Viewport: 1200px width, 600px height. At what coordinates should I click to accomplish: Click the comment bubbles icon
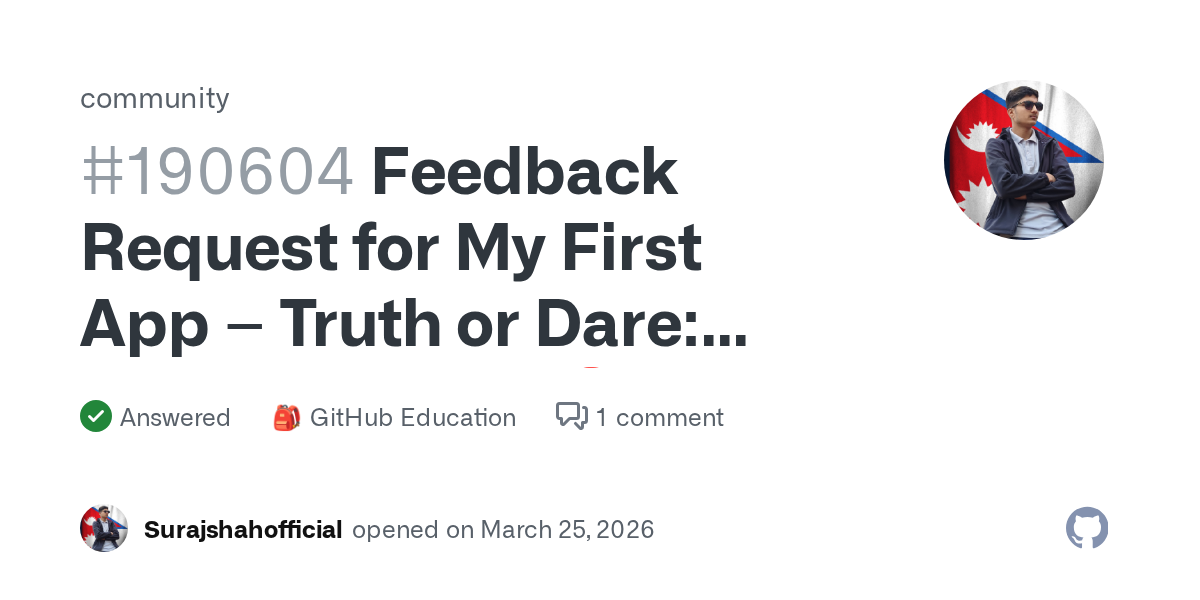pyautogui.click(x=572, y=416)
